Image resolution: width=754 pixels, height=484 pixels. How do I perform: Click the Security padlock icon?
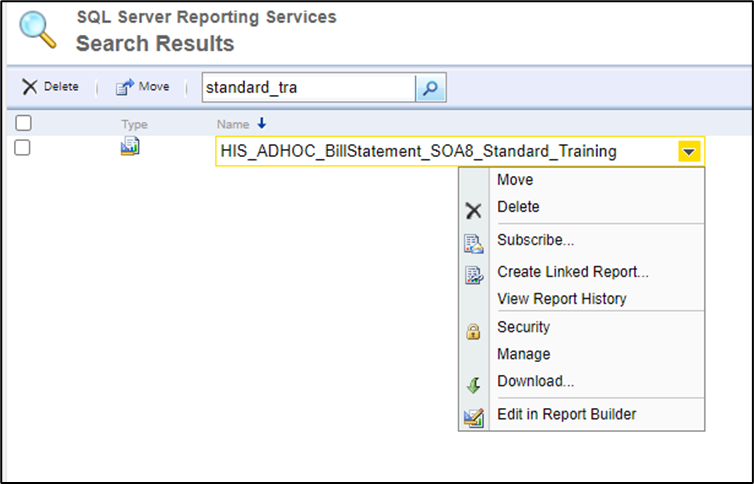pos(474,331)
